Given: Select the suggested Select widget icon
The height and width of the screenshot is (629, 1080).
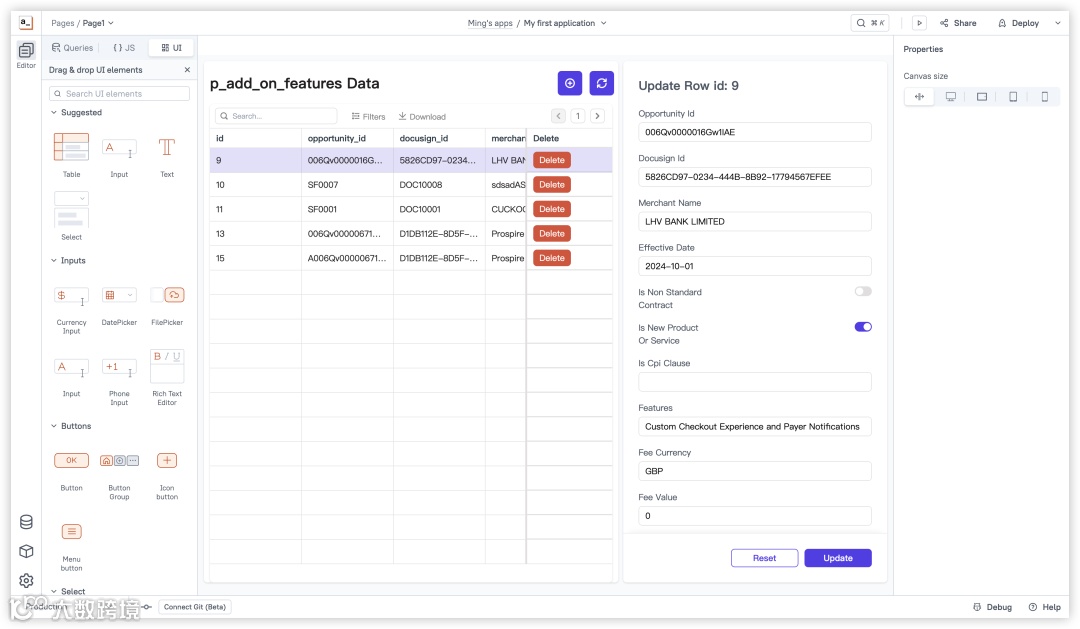Looking at the screenshot, I should click(72, 209).
